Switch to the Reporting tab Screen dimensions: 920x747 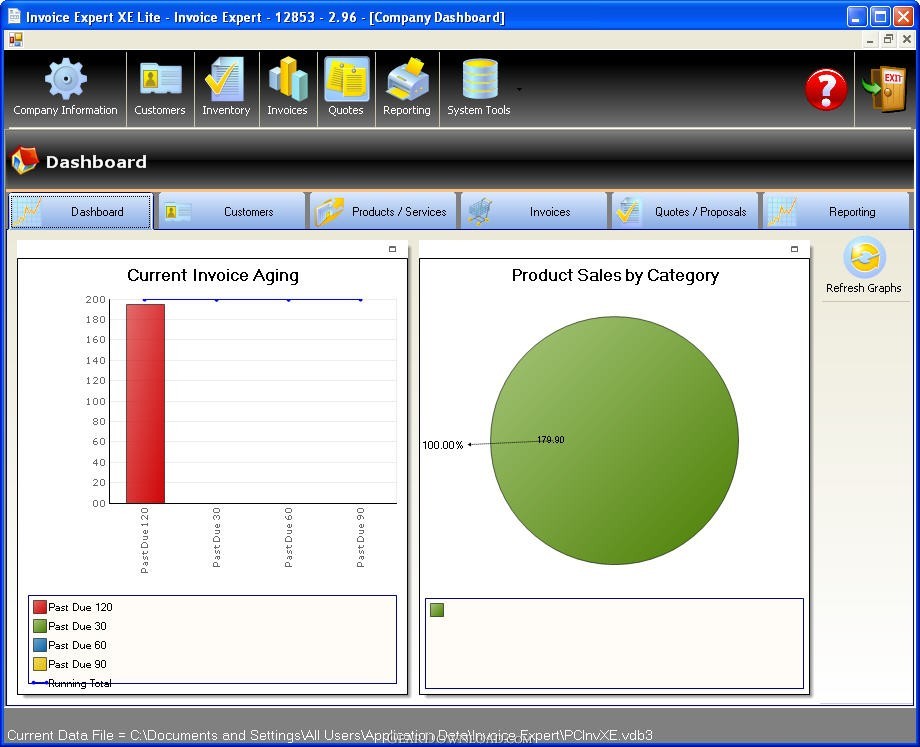click(836, 211)
